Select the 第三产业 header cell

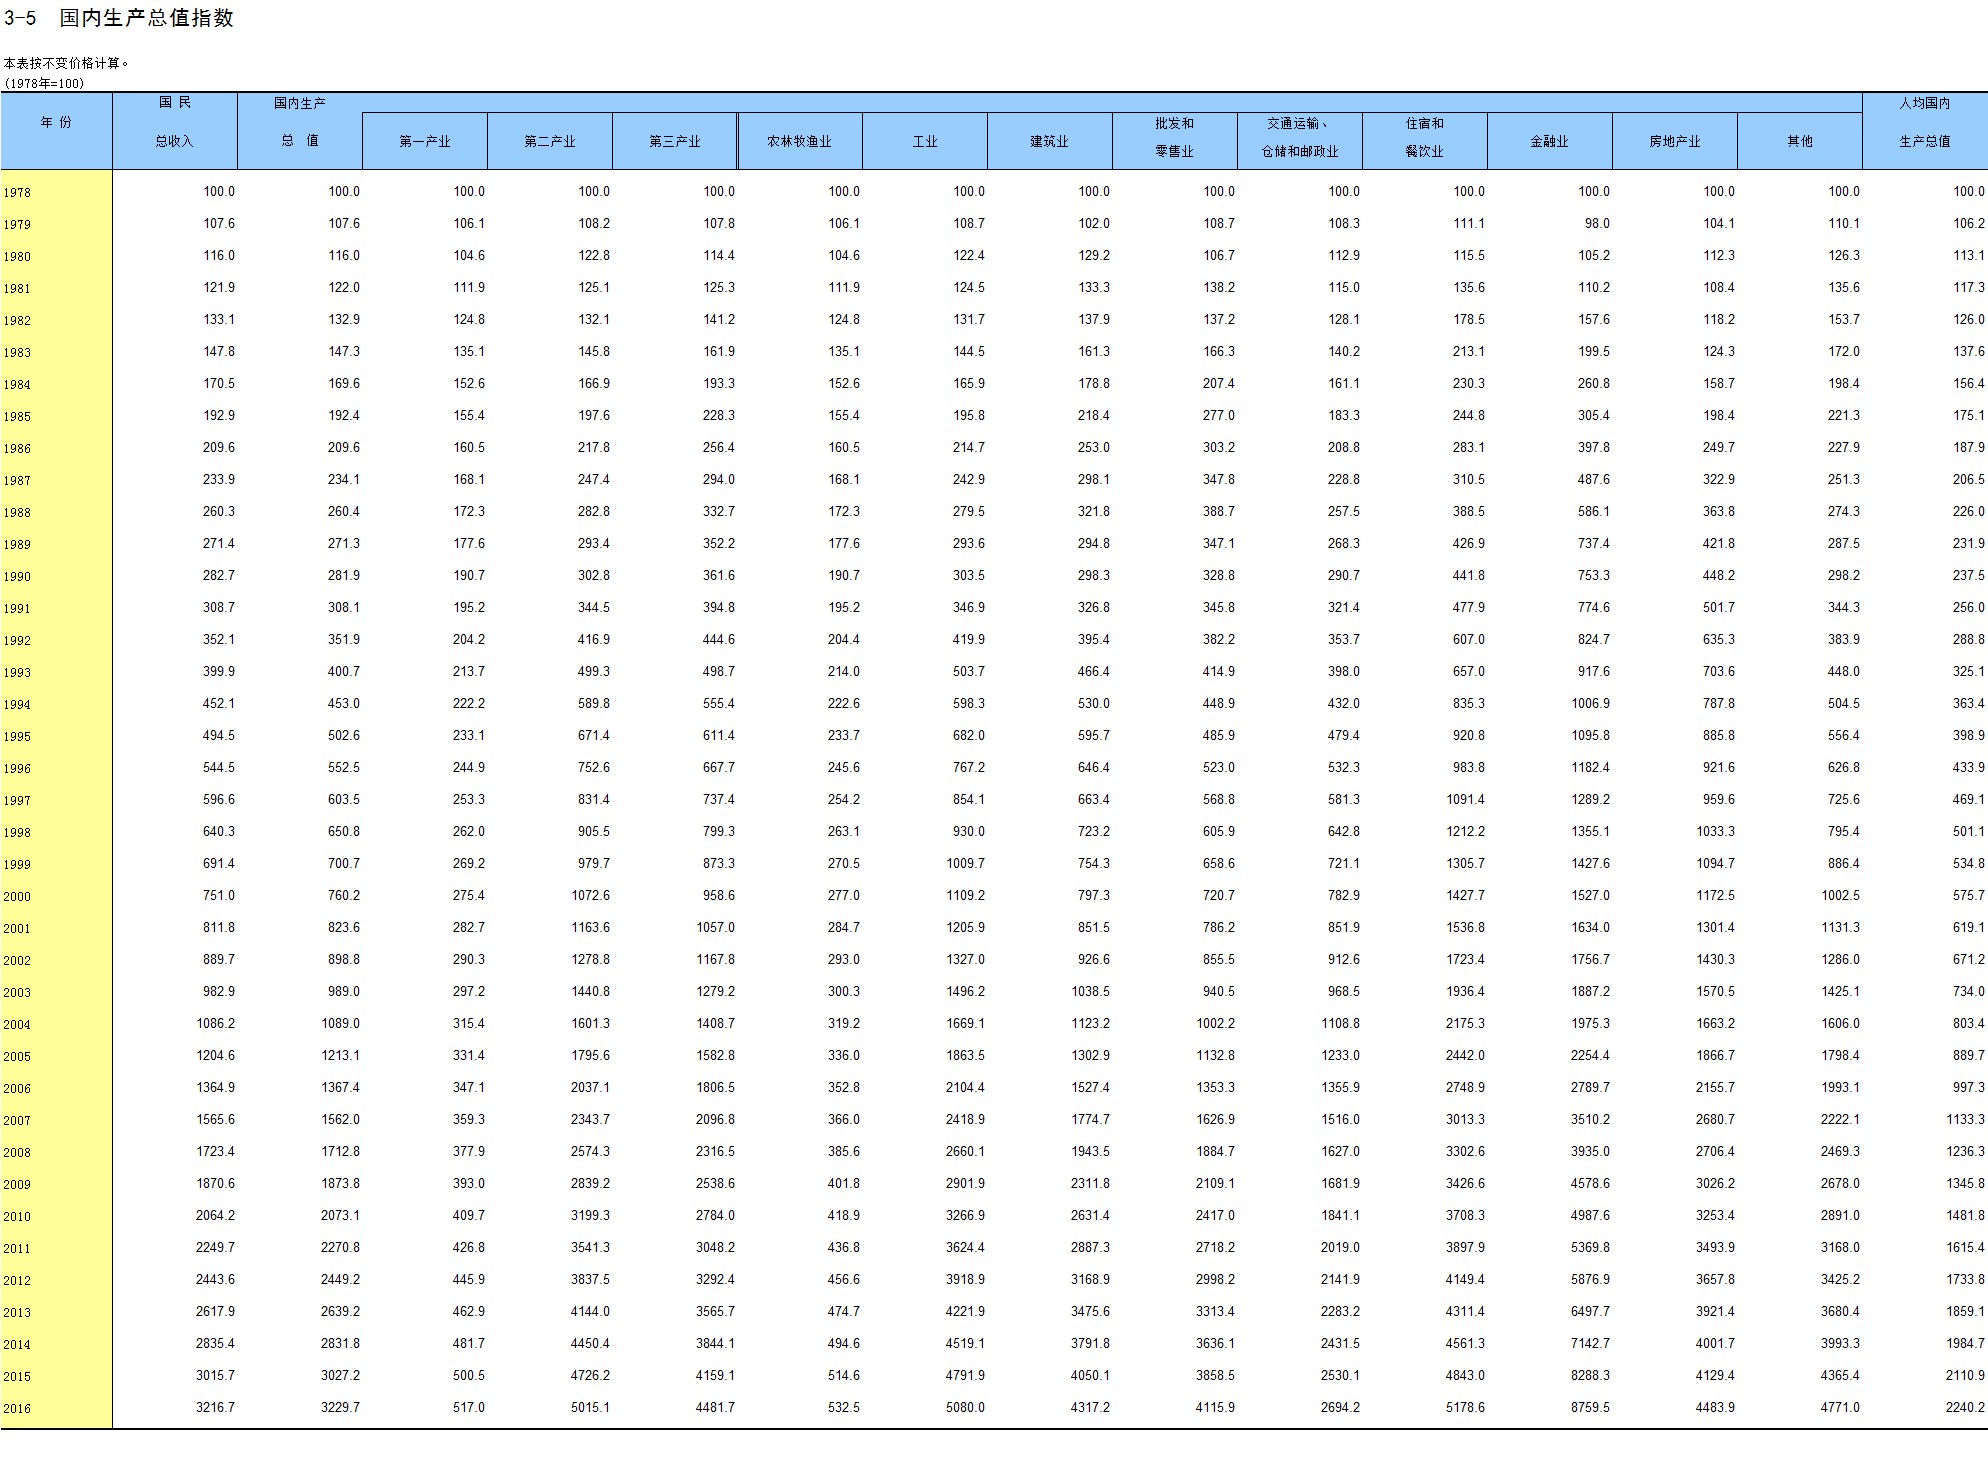675,141
